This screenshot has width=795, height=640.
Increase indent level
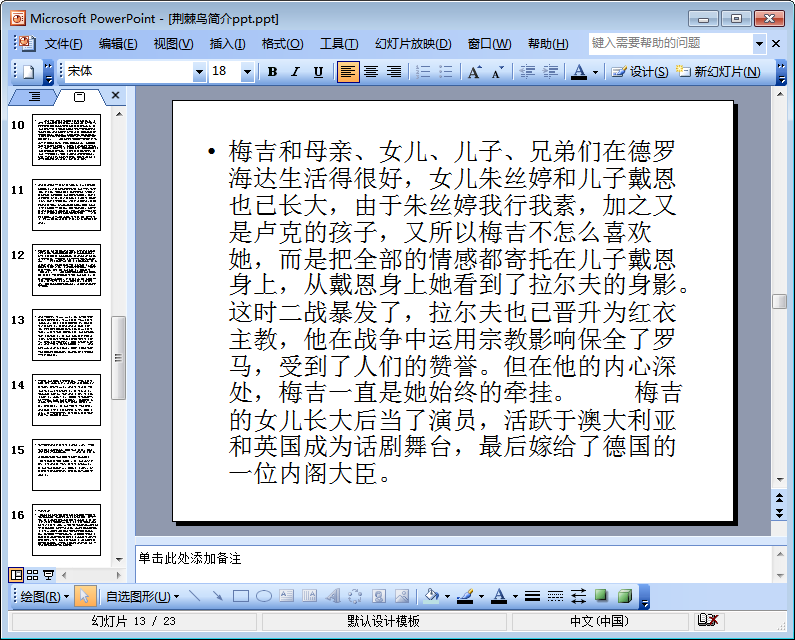(550, 72)
